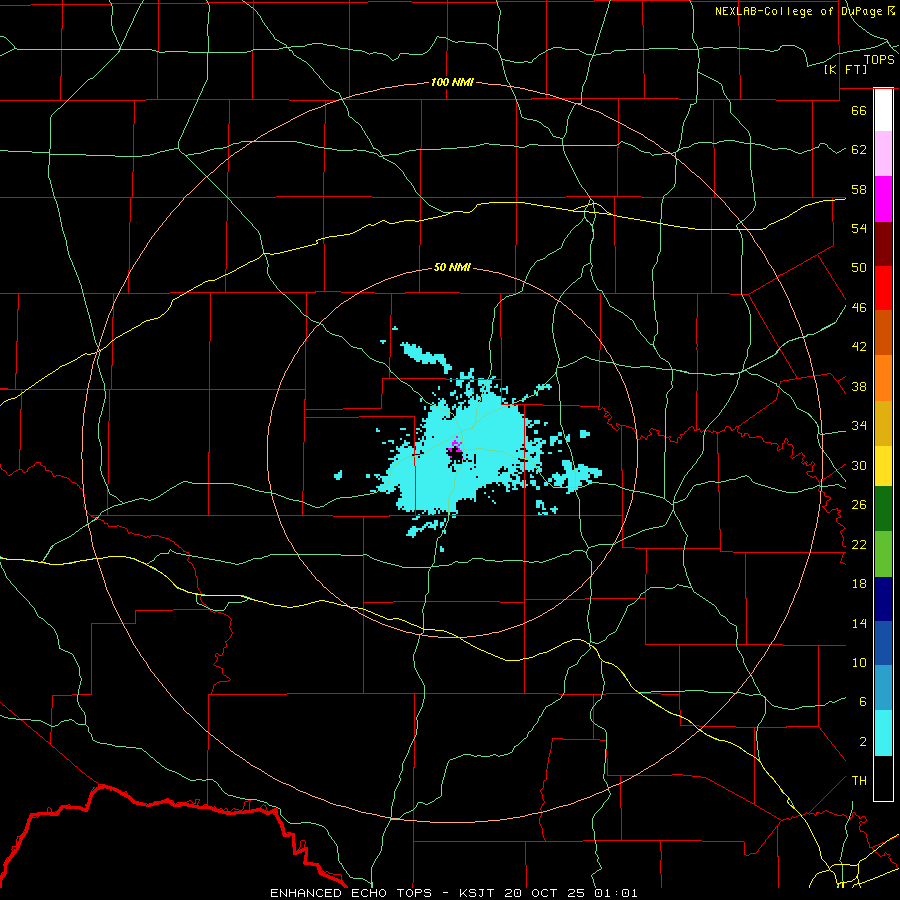Click the black TH threshold legend swatch
Viewport: 900px width, 900px height.
click(x=883, y=778)
